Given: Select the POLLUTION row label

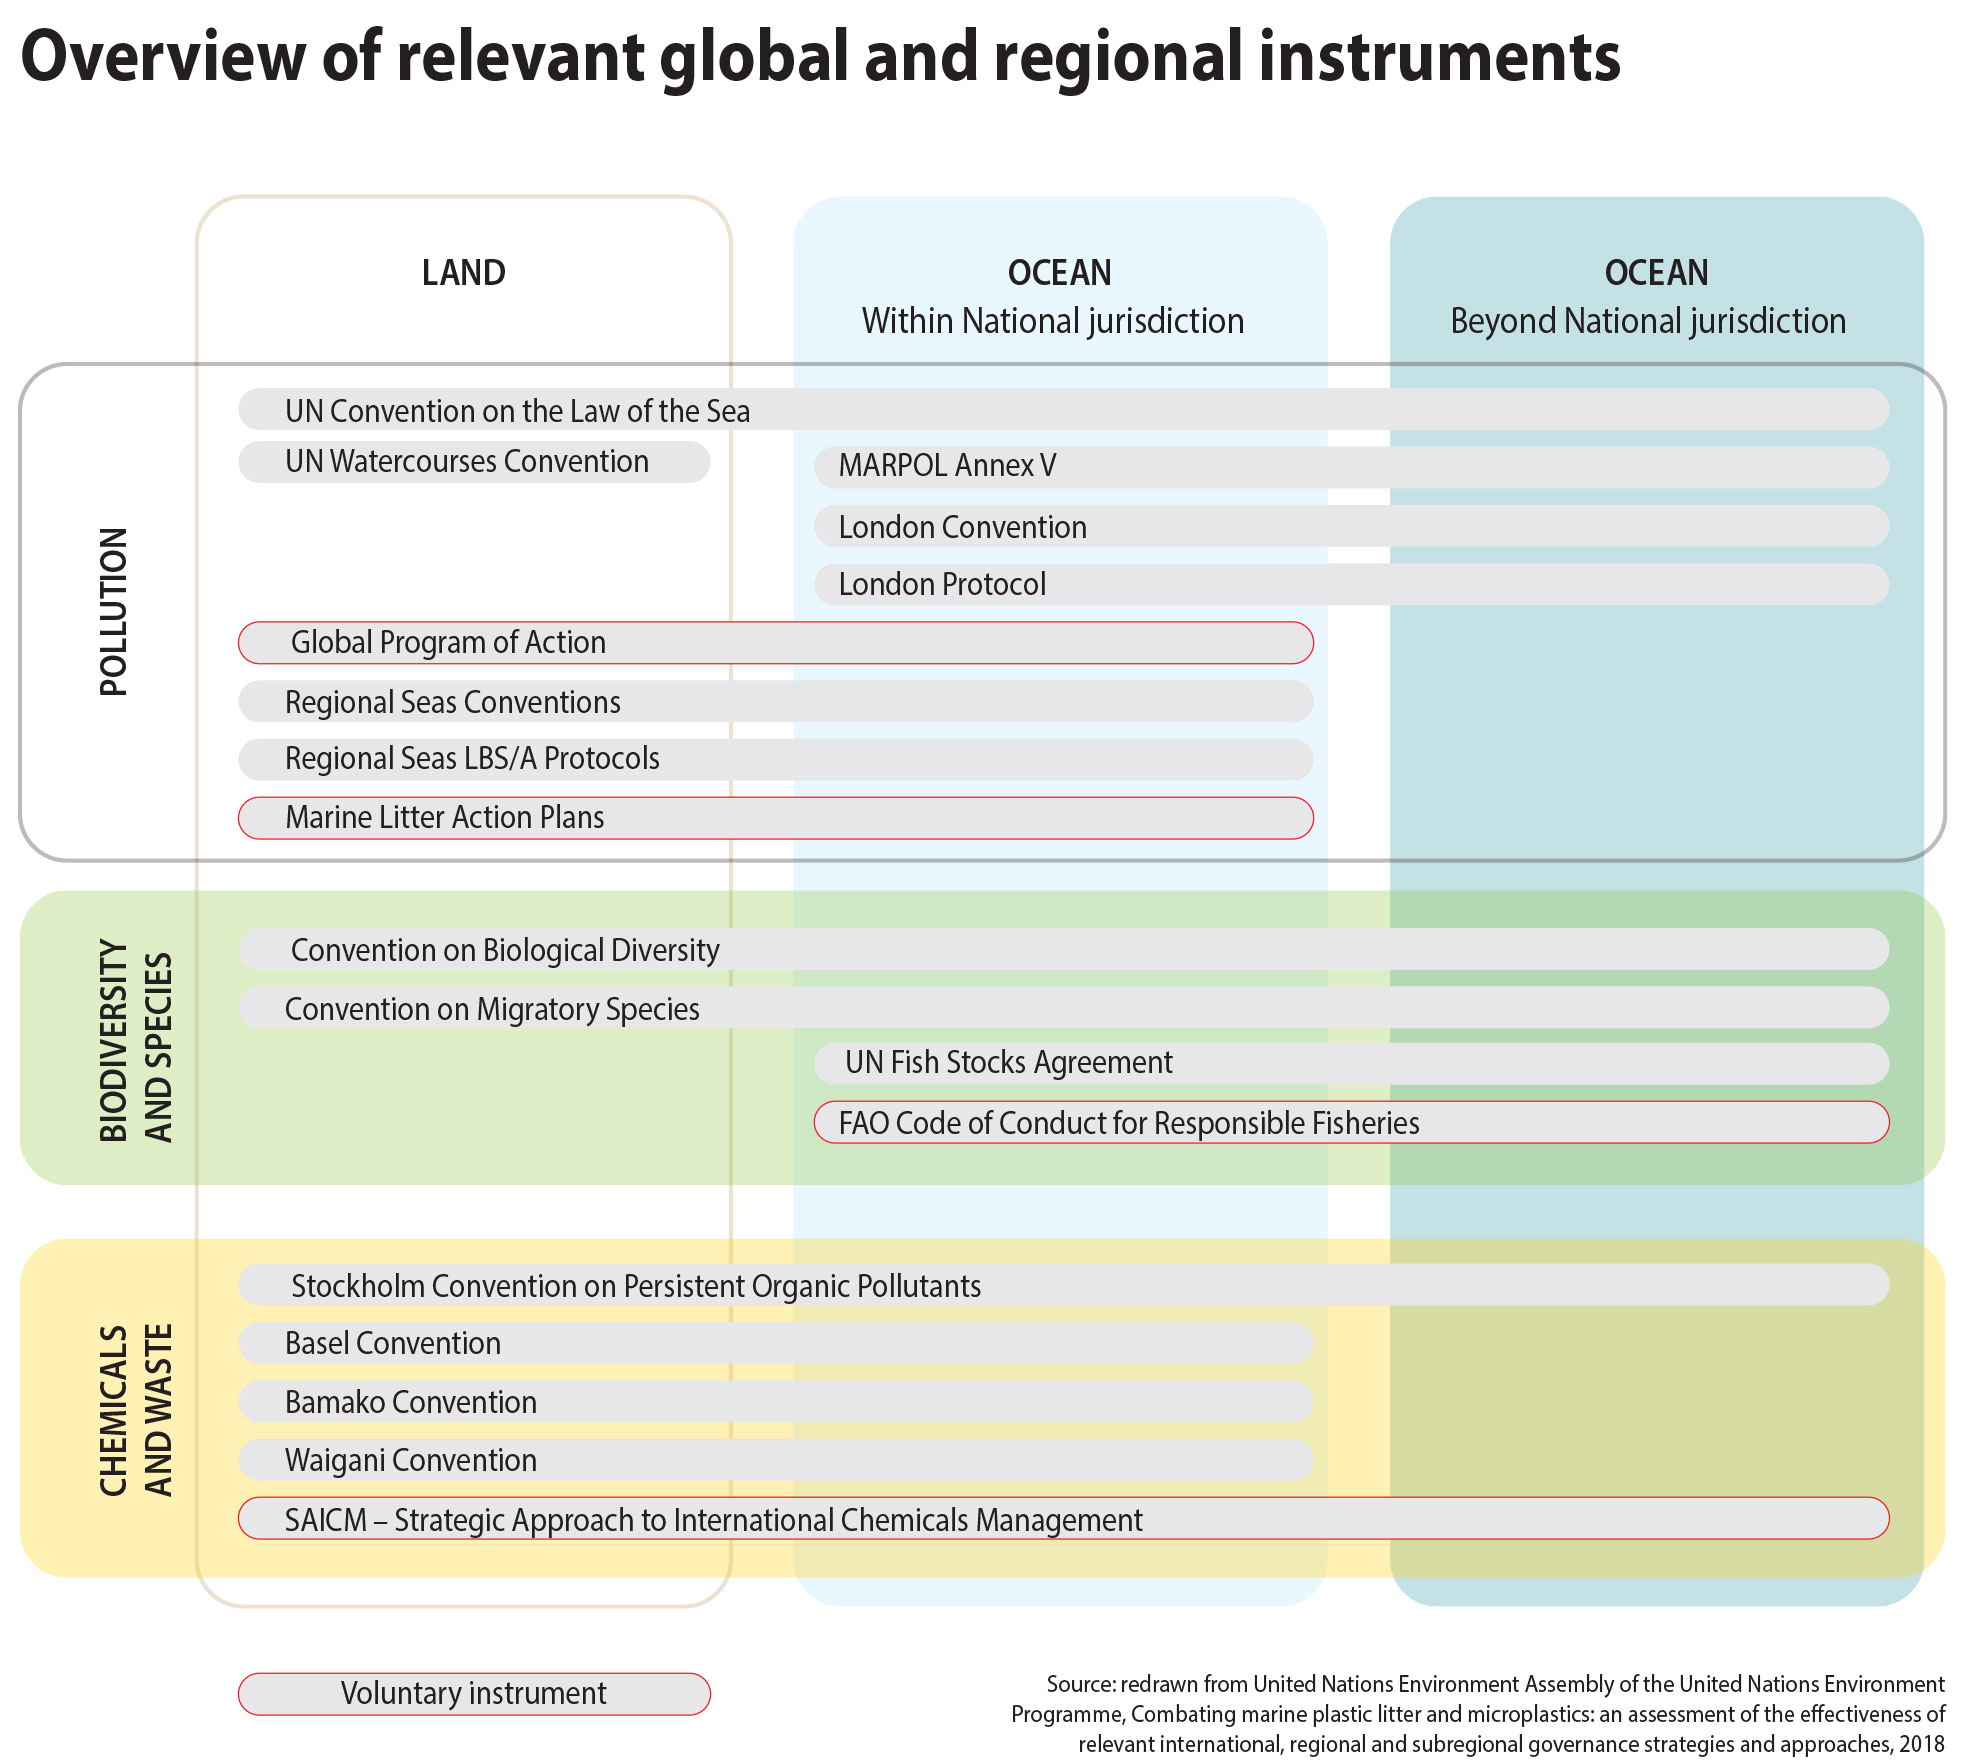Looking at the screenshot, I should tap(114, 611).
